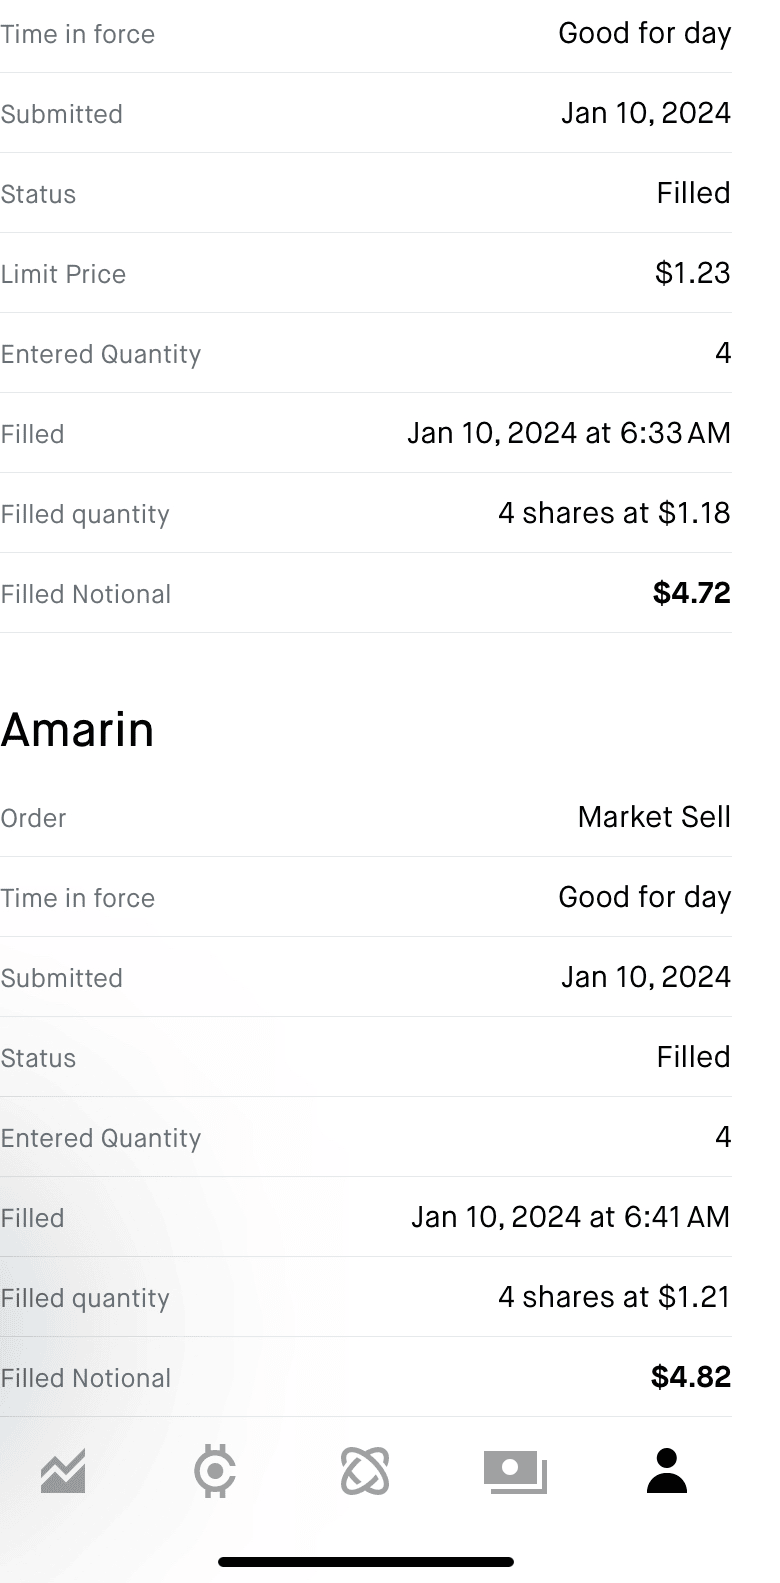Select the "4 shares at $1.18" value
Image resolution: width=780 pixels, height=1583 pixels.
614,513
